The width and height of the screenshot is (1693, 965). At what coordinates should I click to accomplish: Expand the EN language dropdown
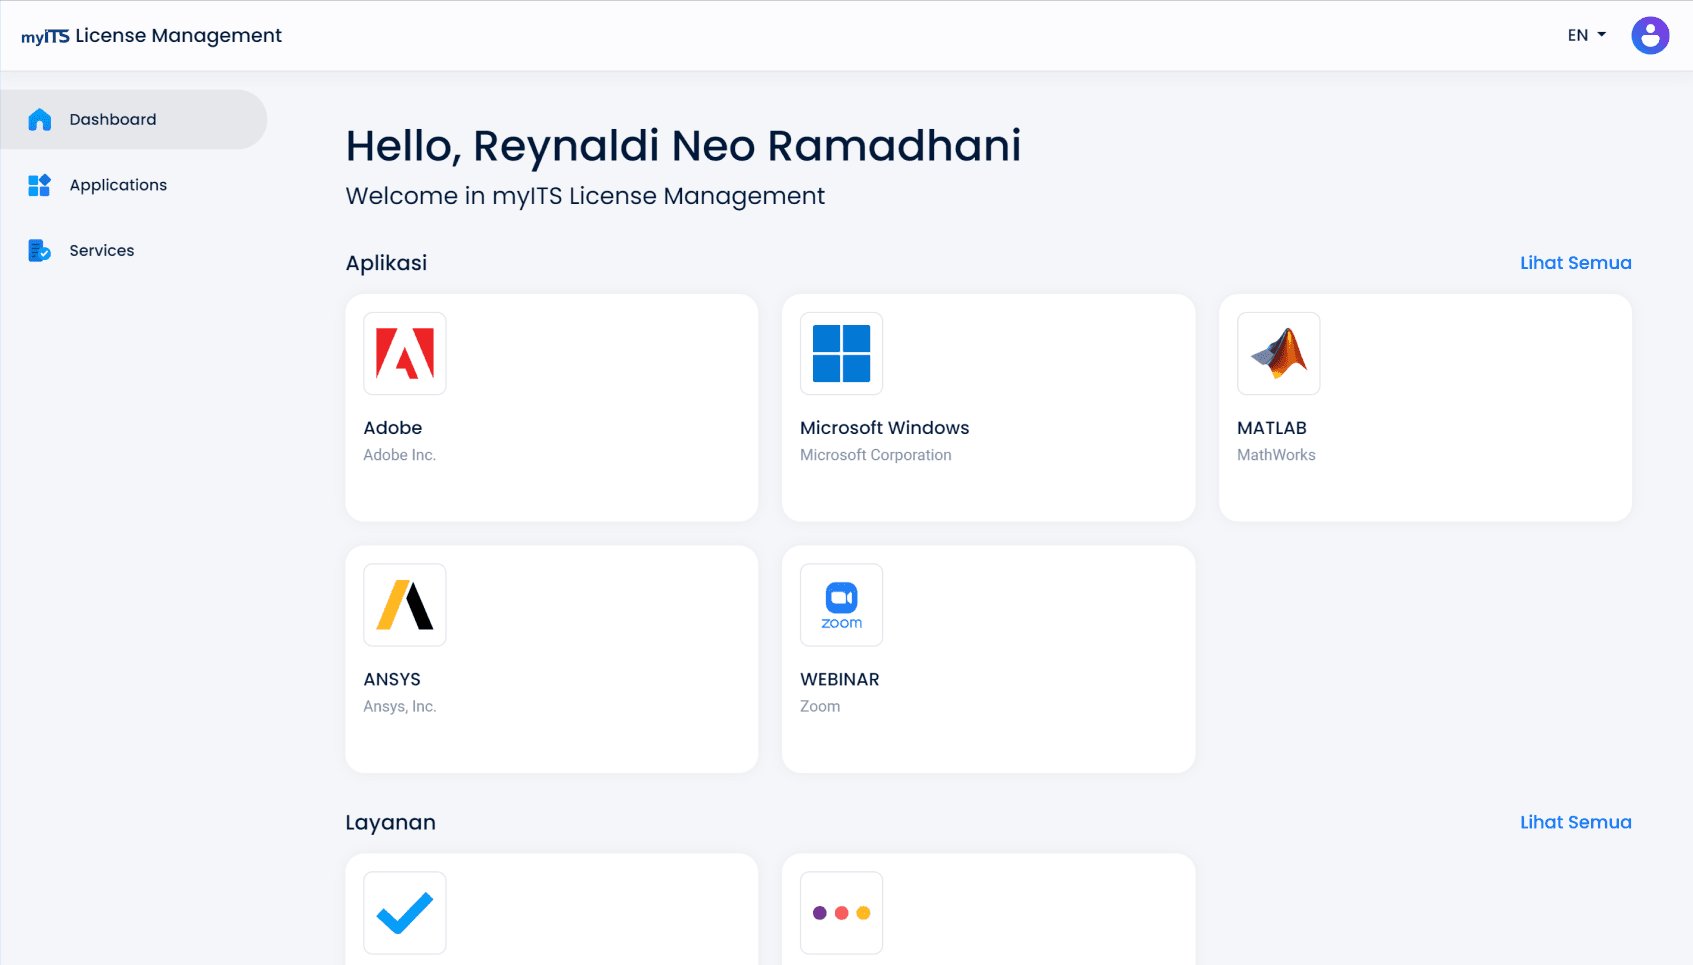pos(1587,35)
